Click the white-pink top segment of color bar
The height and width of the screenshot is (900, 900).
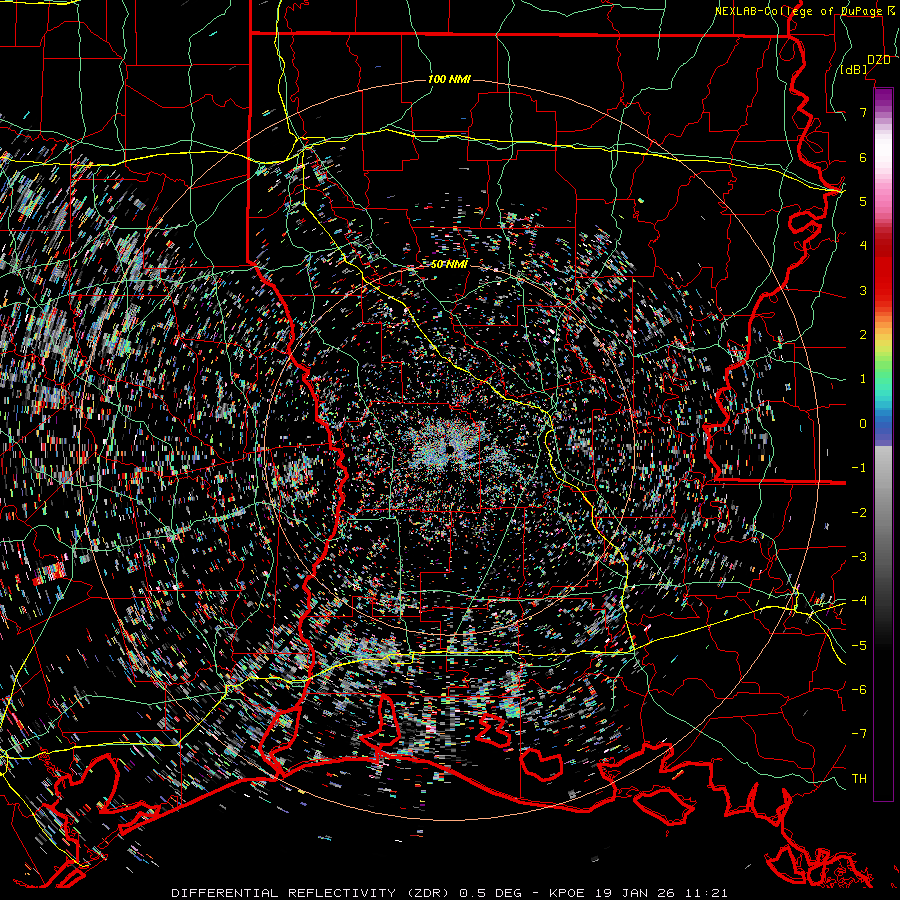(x=883, y=149)
